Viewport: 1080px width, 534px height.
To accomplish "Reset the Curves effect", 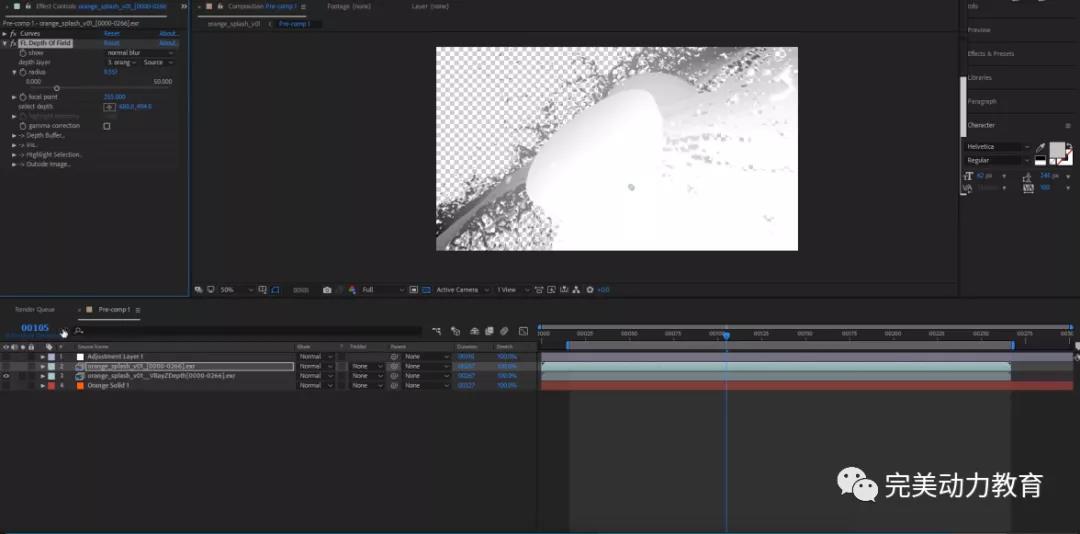I will point(111,33).
